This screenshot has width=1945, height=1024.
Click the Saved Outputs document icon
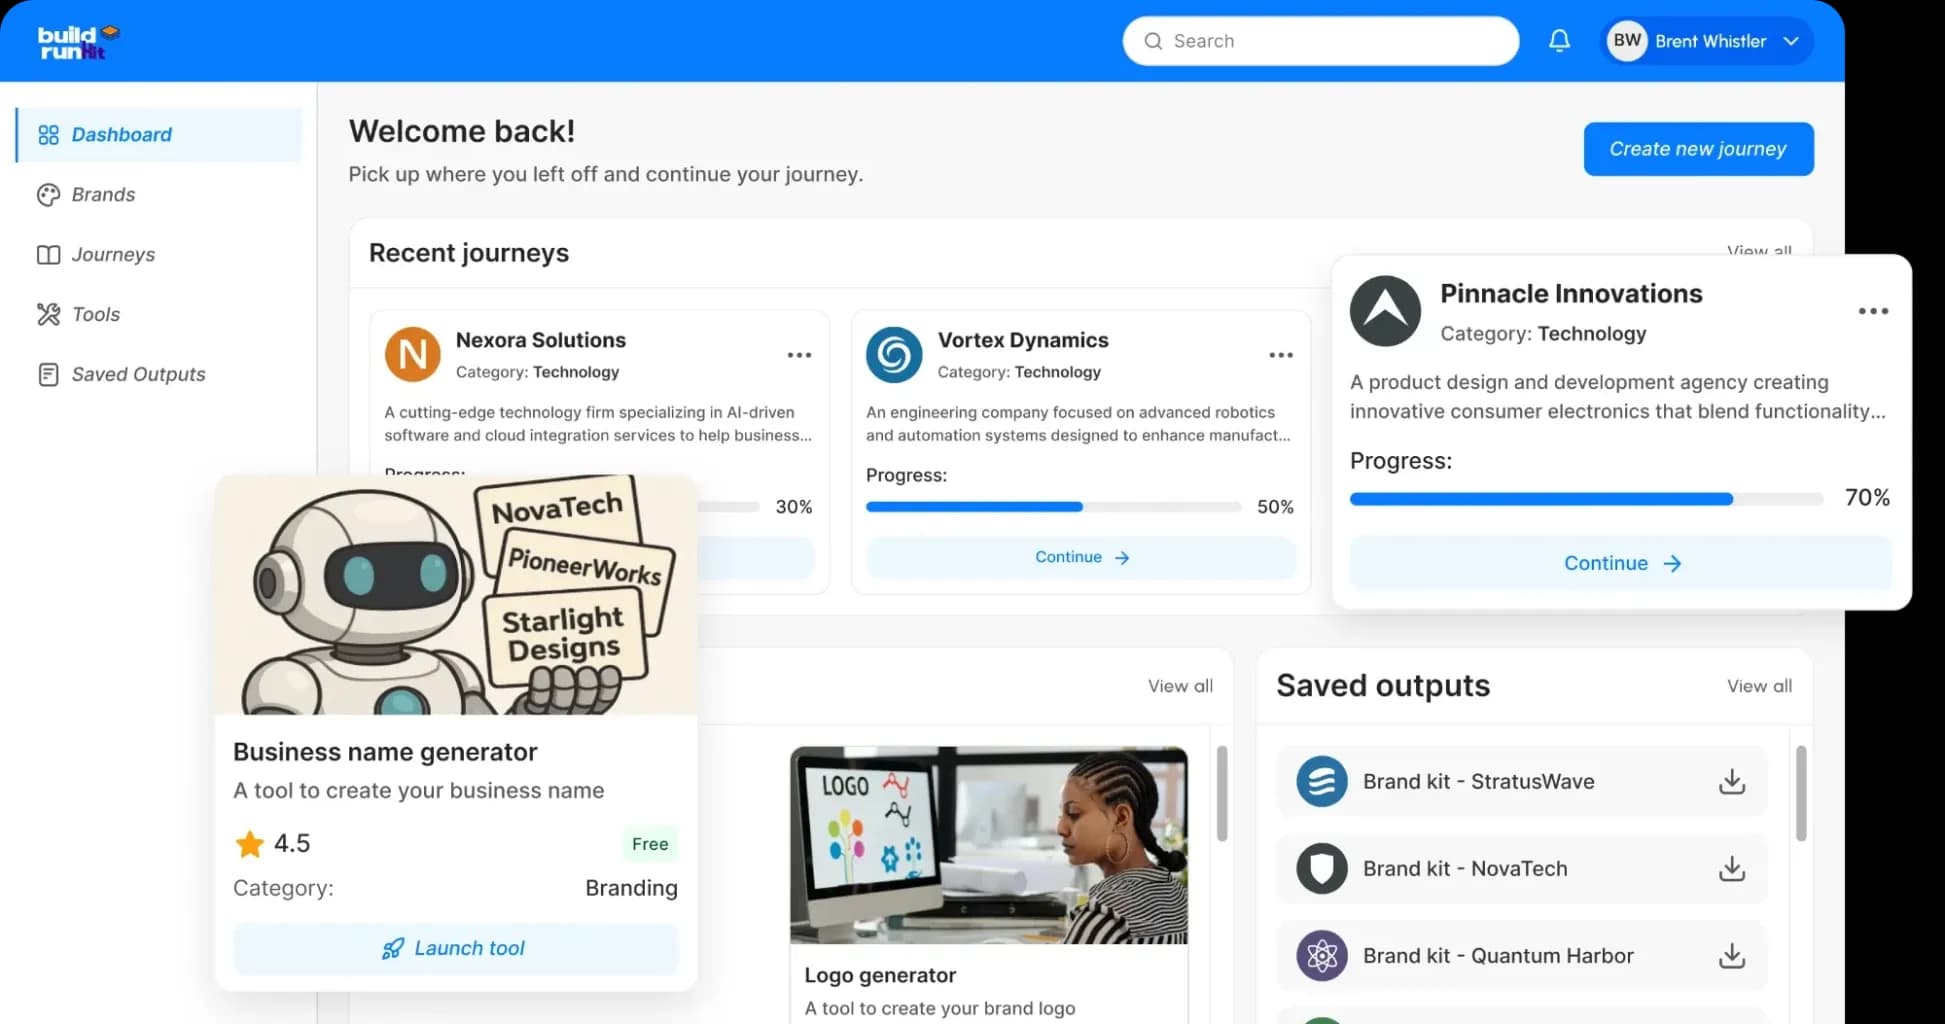pyautogui.click(x=48, y=374)
